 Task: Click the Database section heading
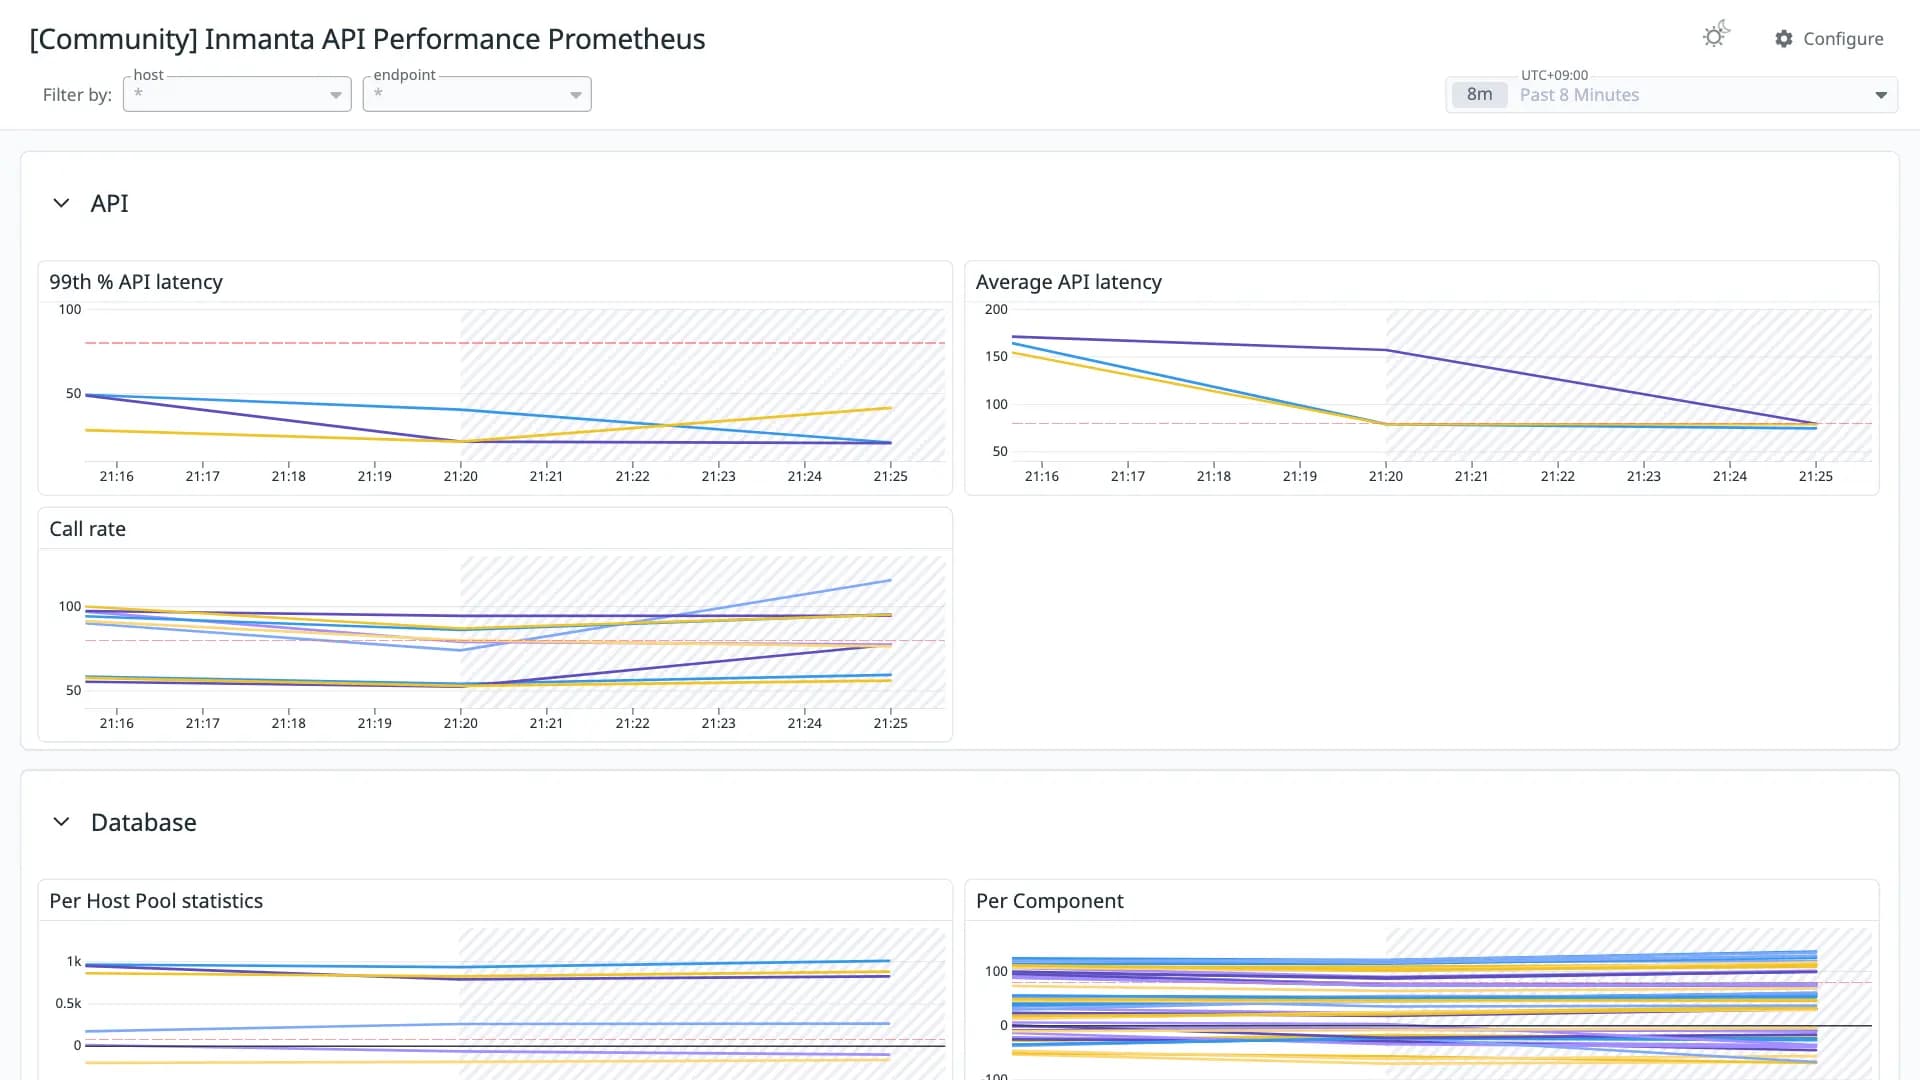[143, 822]
